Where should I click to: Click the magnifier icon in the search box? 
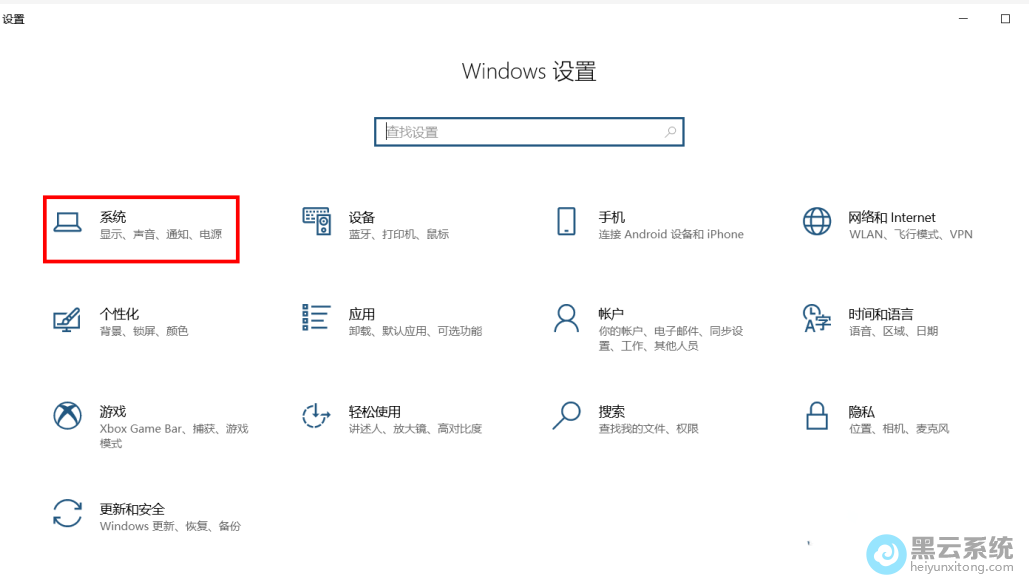click(x=669, y=131)
